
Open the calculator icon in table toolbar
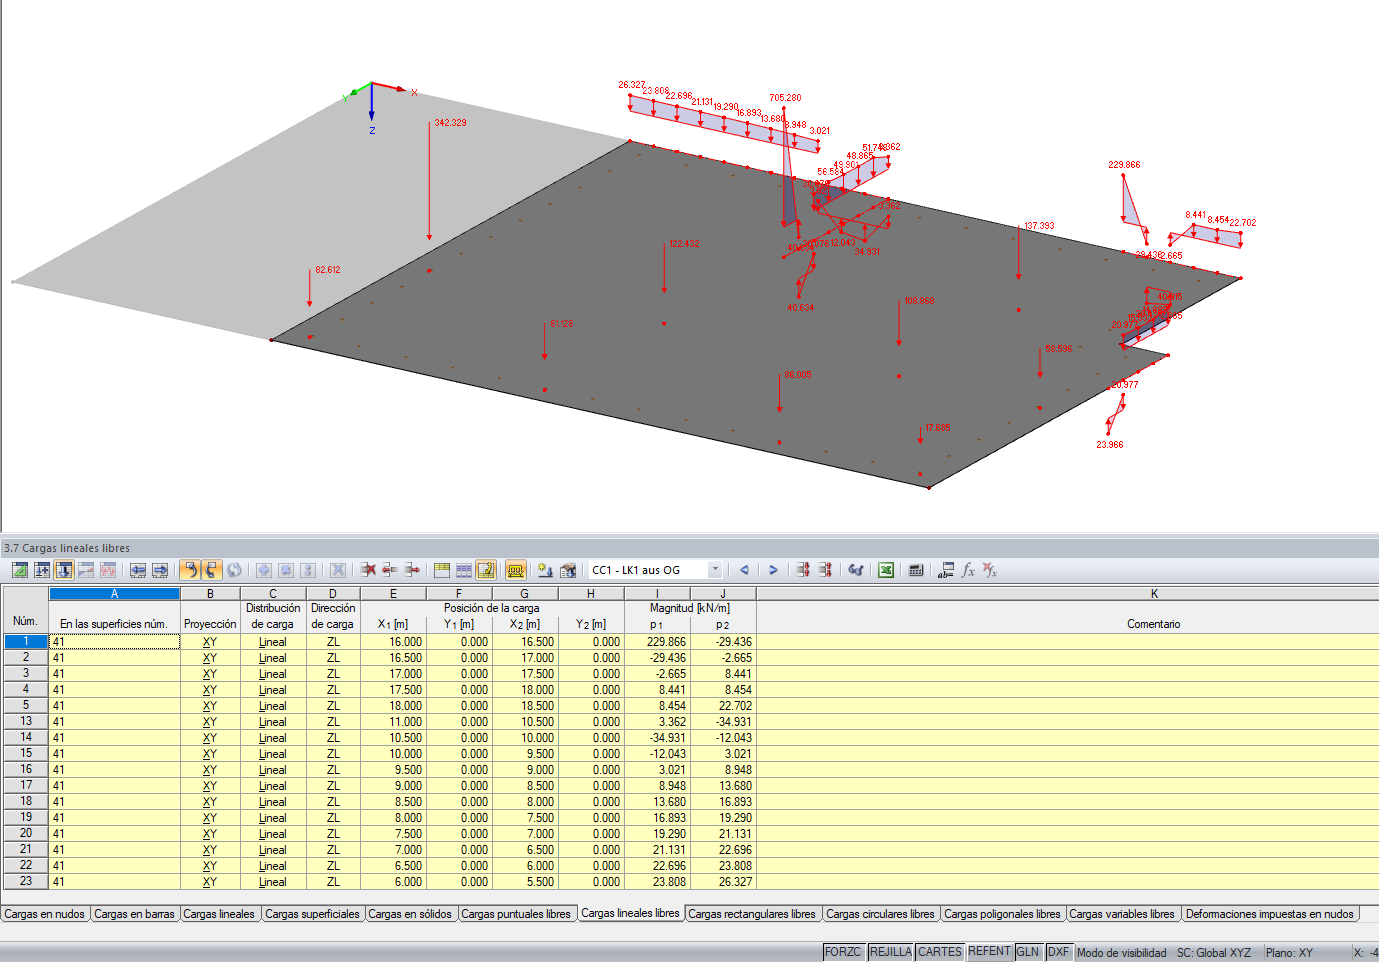915,570
